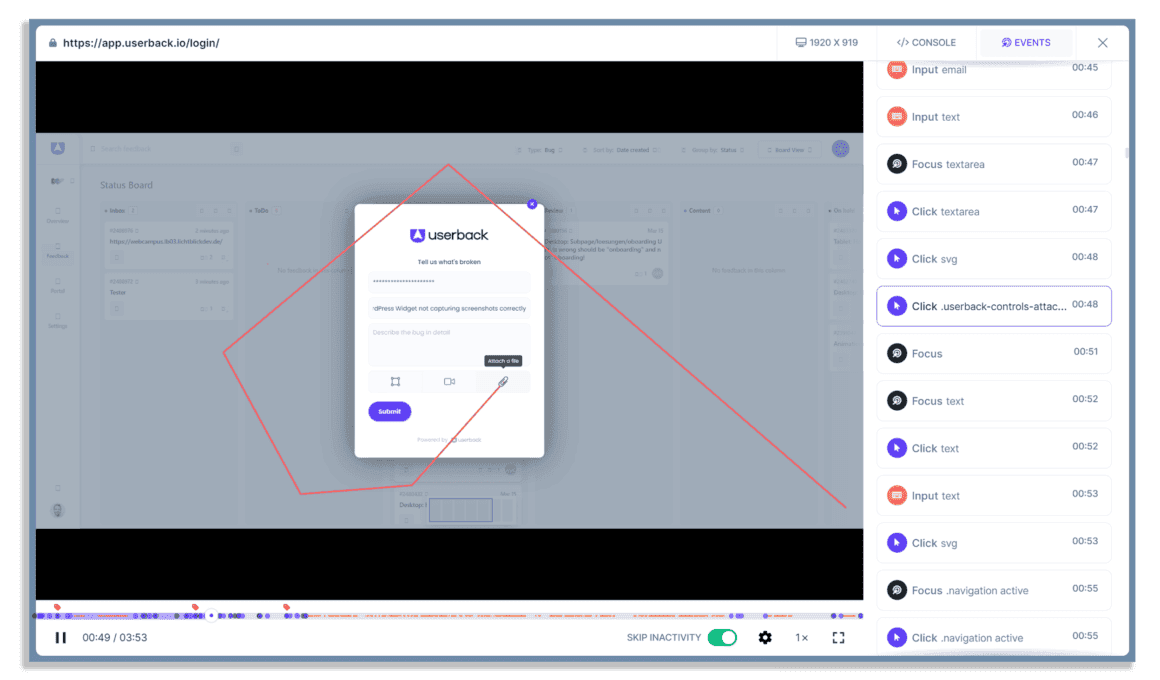Jump to Input email event at 00:45

(993, 70)
